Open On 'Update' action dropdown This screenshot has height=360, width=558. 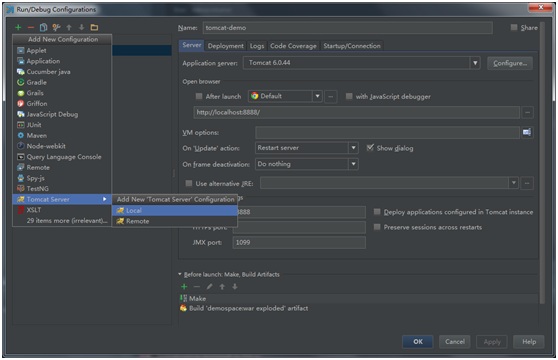(306, 148)
